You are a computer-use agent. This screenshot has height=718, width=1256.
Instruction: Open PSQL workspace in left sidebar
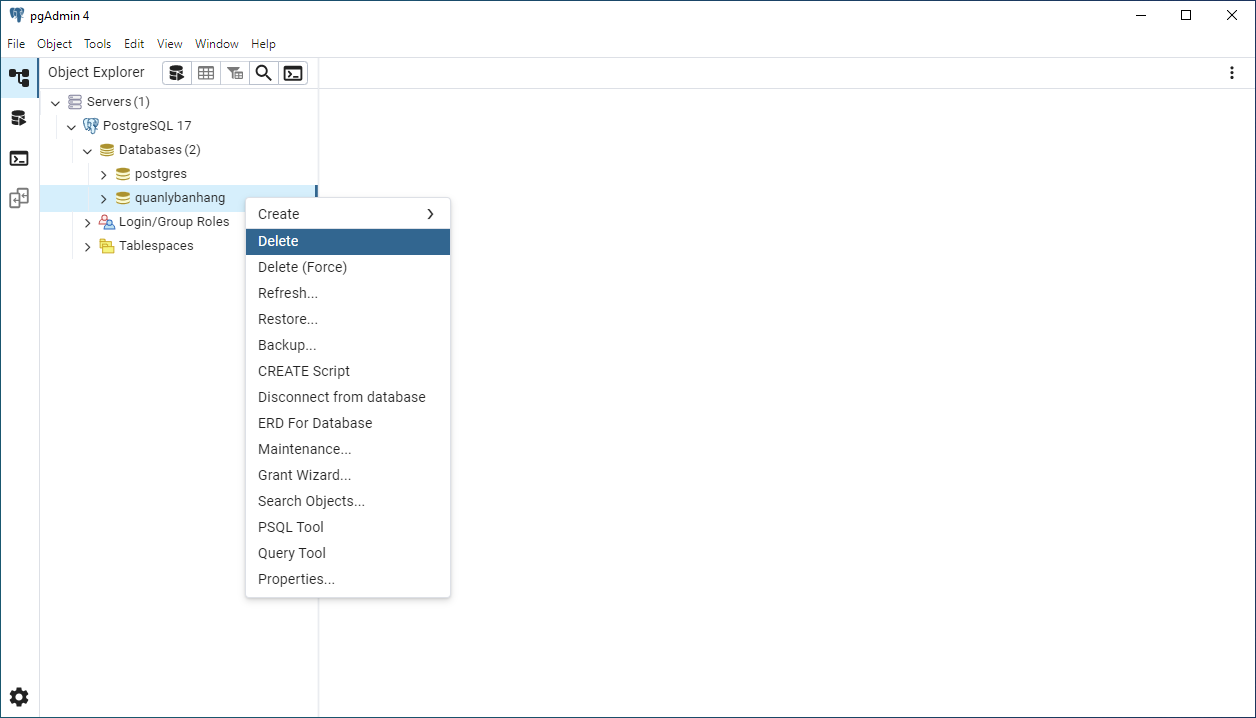coord(19,158)
